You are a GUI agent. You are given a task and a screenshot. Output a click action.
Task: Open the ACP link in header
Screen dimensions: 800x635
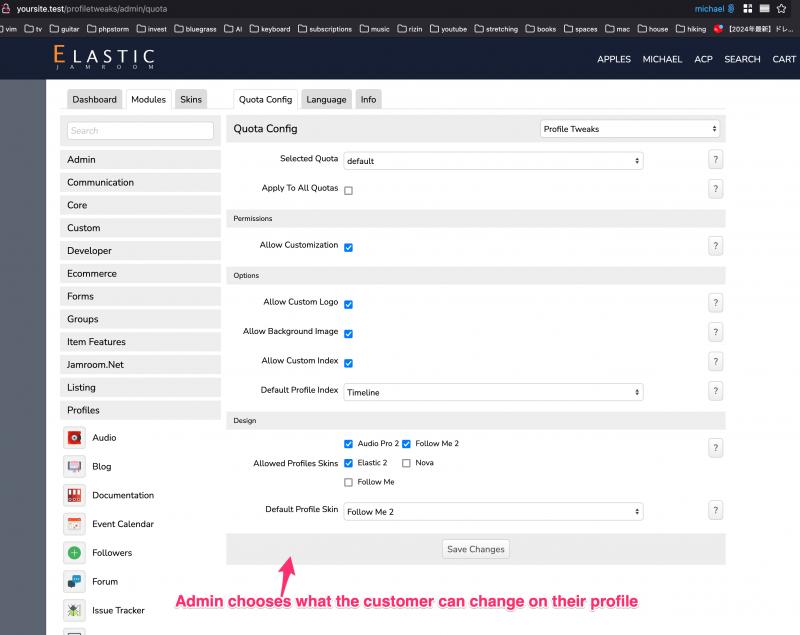click(703, 59)
